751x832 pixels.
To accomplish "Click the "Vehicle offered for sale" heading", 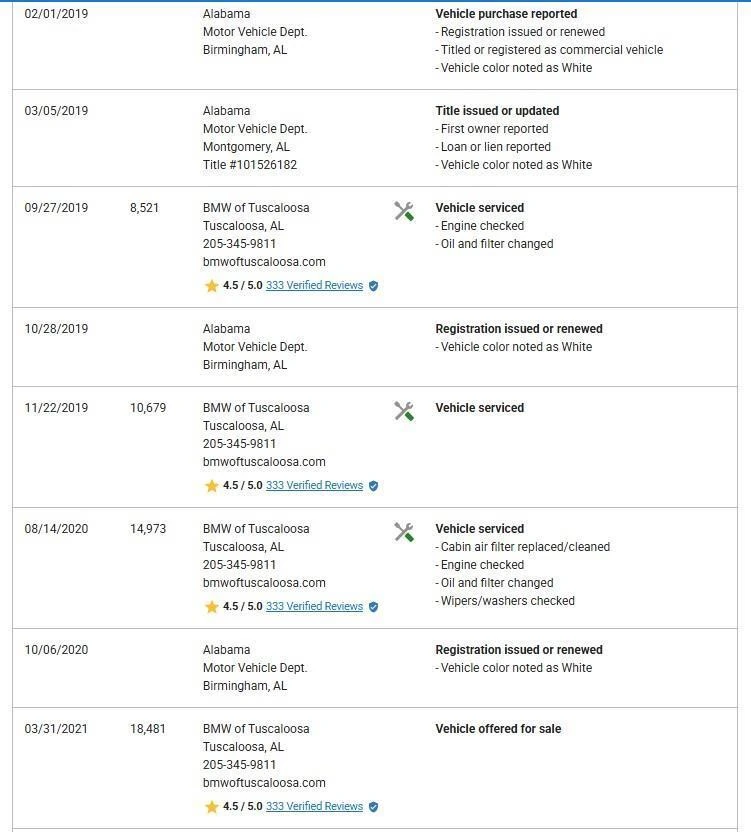I will tap(498, 729).
